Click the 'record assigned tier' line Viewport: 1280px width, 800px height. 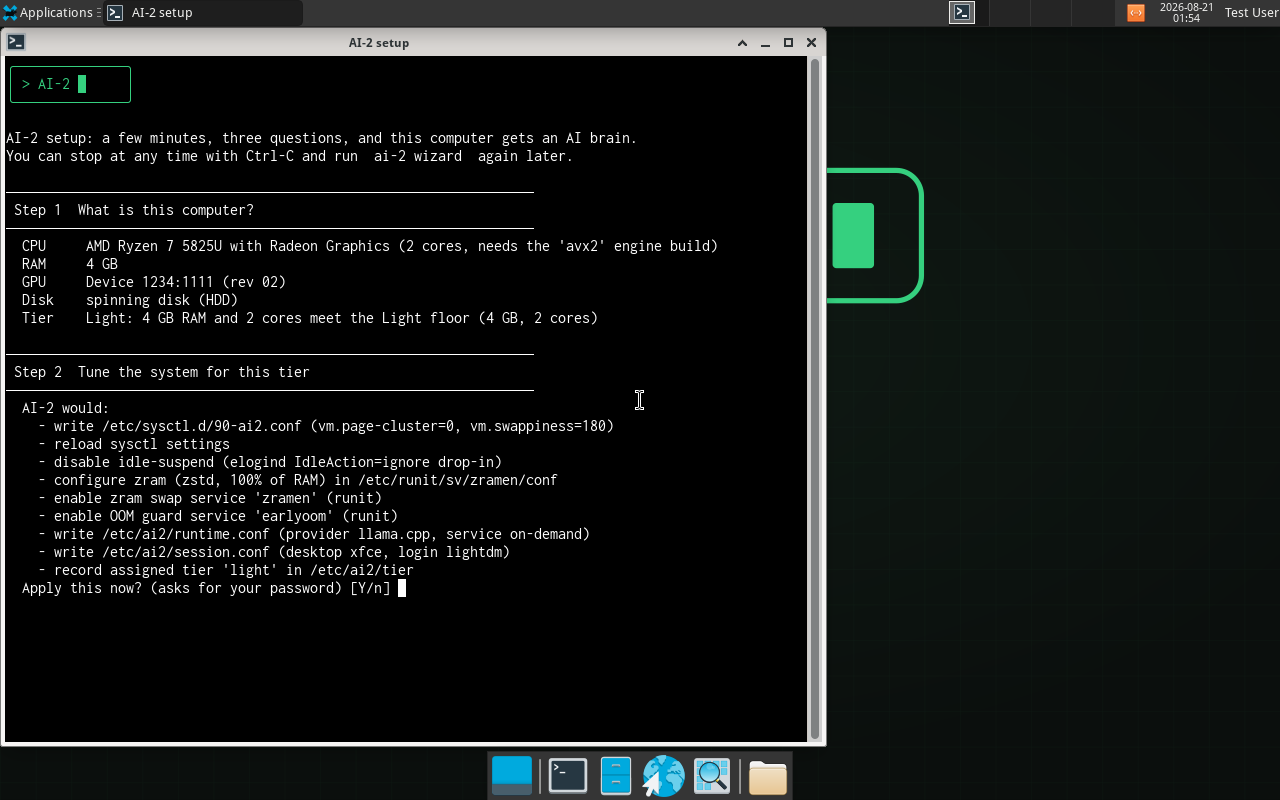(x=226, y=570)
